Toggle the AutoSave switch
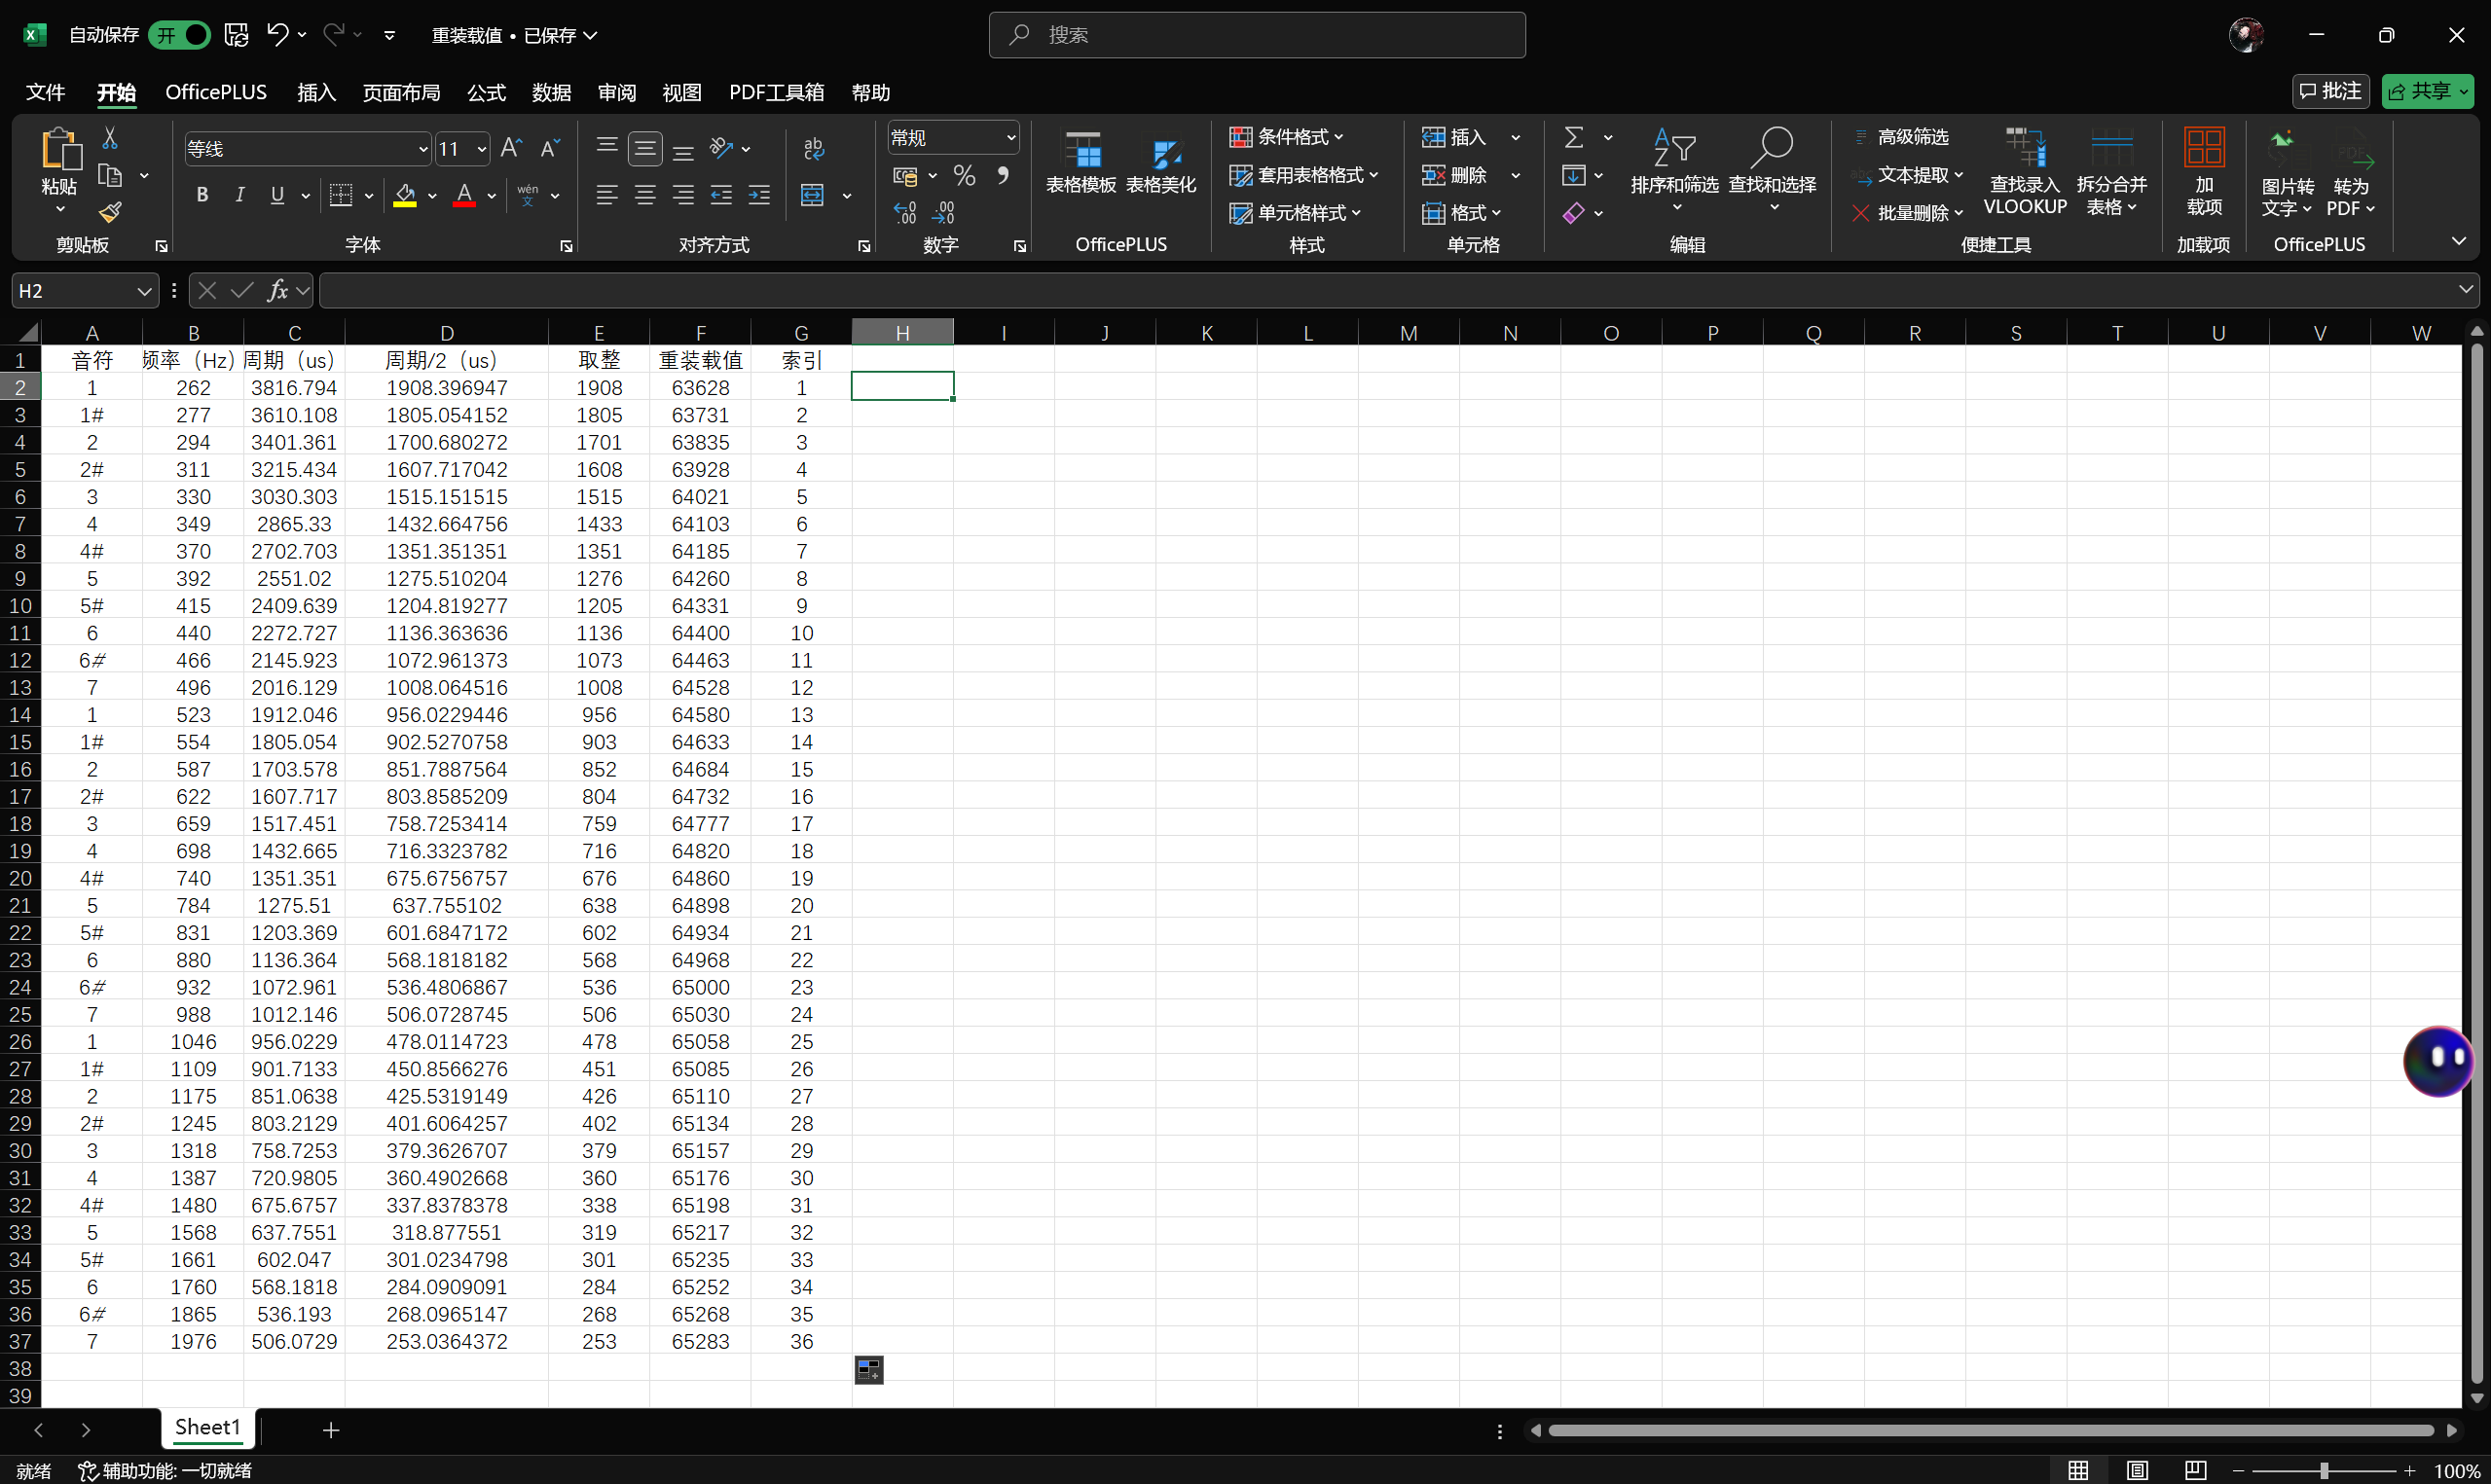The width and height of the screenshot is (2491, 1484). 180,35
